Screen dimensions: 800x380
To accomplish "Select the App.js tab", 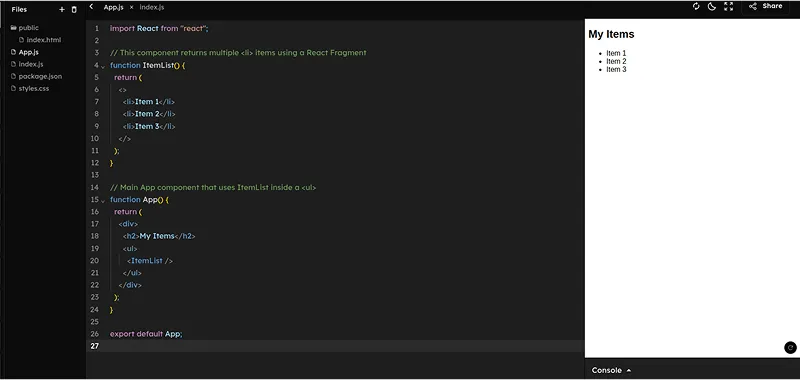I will tap(113, 7).
